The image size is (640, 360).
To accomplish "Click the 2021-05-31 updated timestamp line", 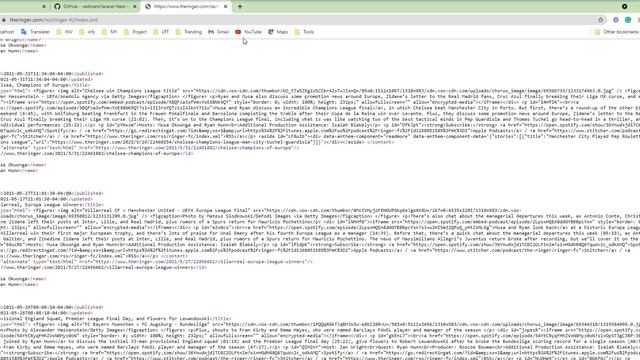I will [x=46, y=80].
